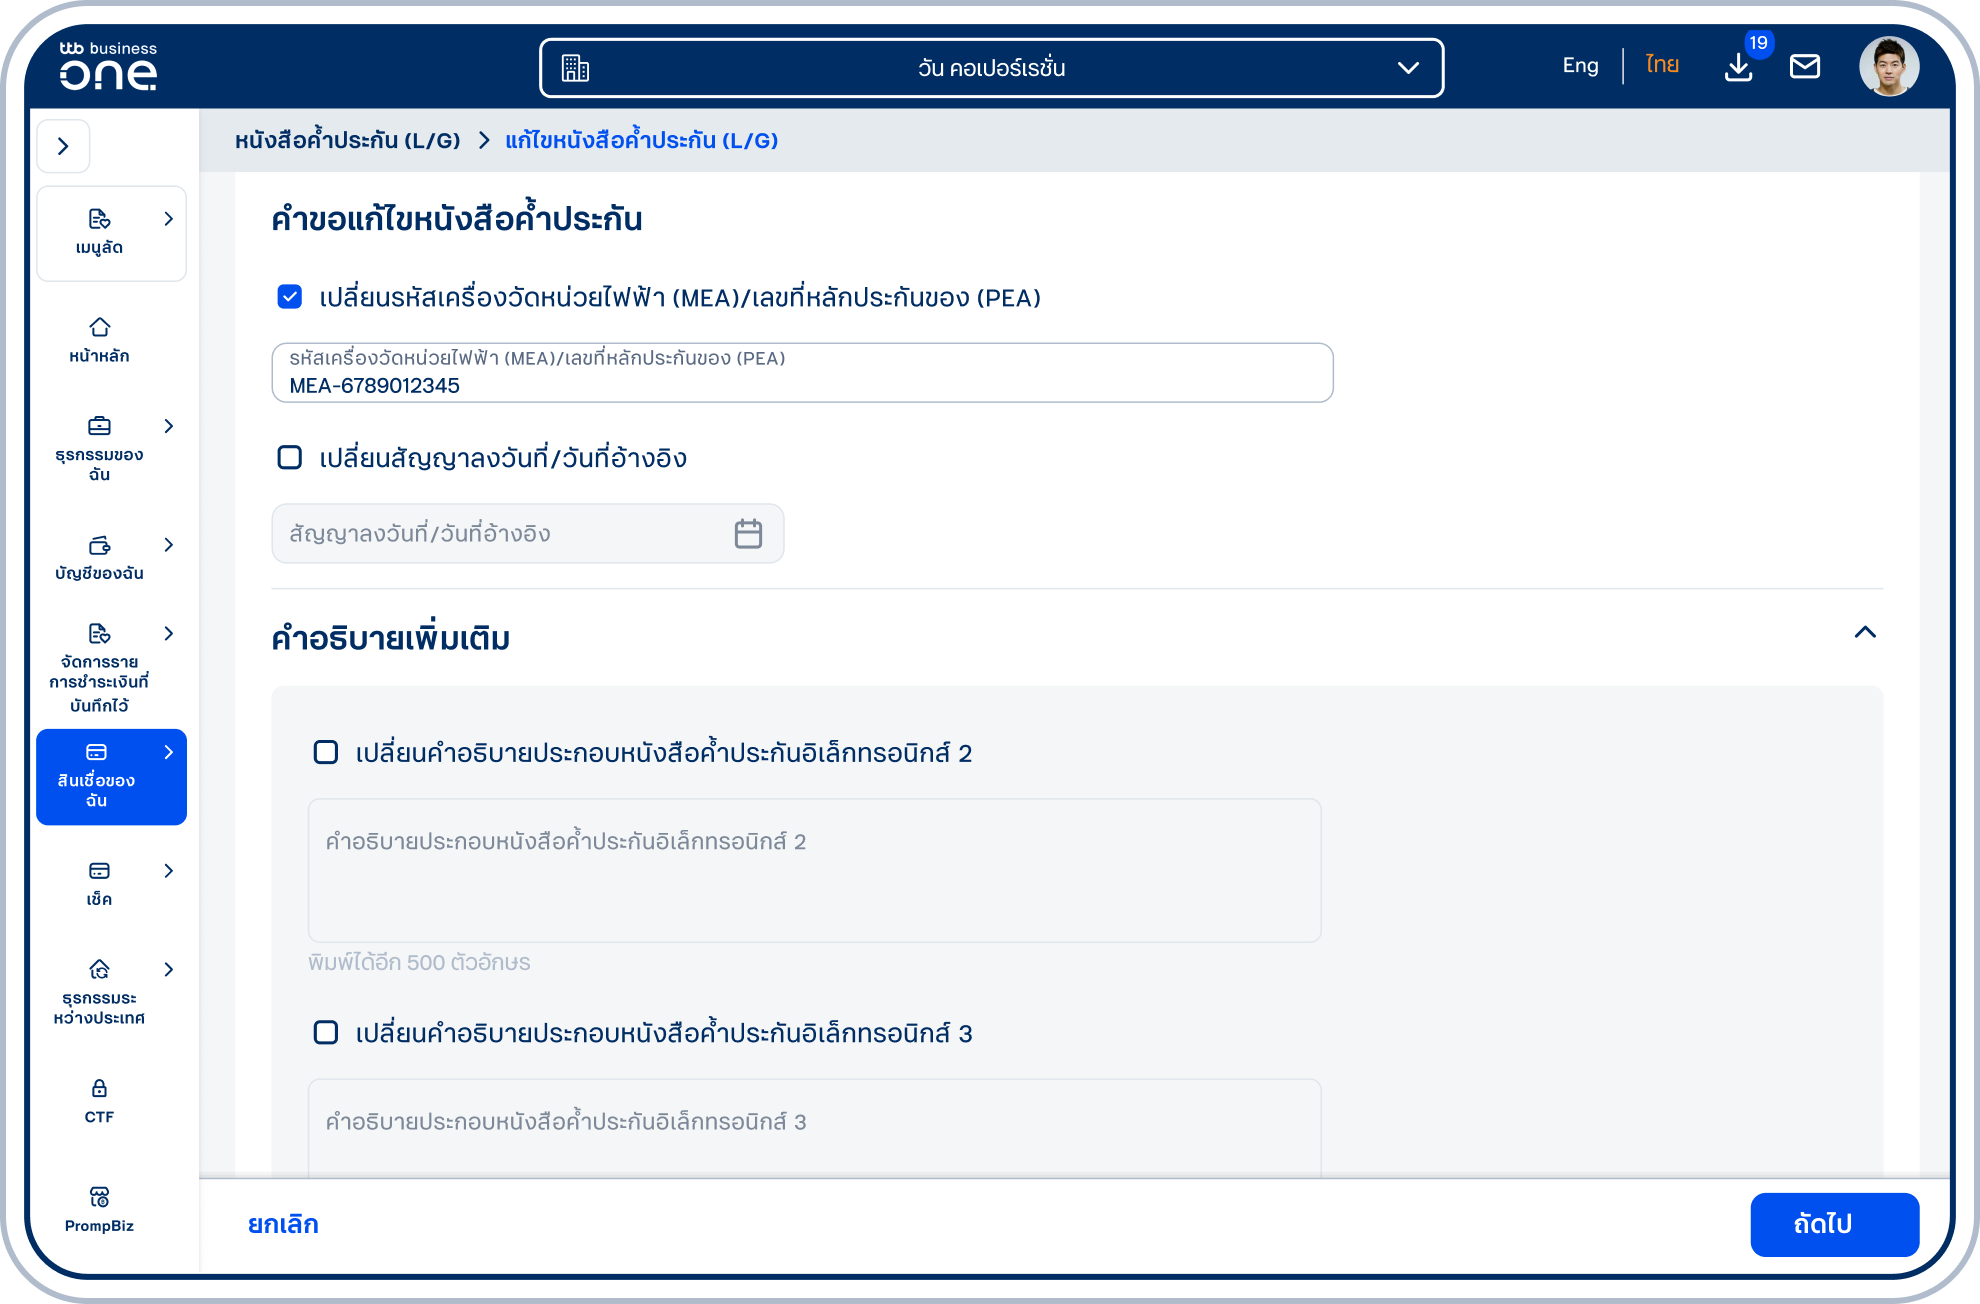The height and width of the screenshot is (1304, 1980).
Task: Click breadcrumb แก้ไขหนังสือค้ำประกัน (L/G)
Action: (641, 140)
